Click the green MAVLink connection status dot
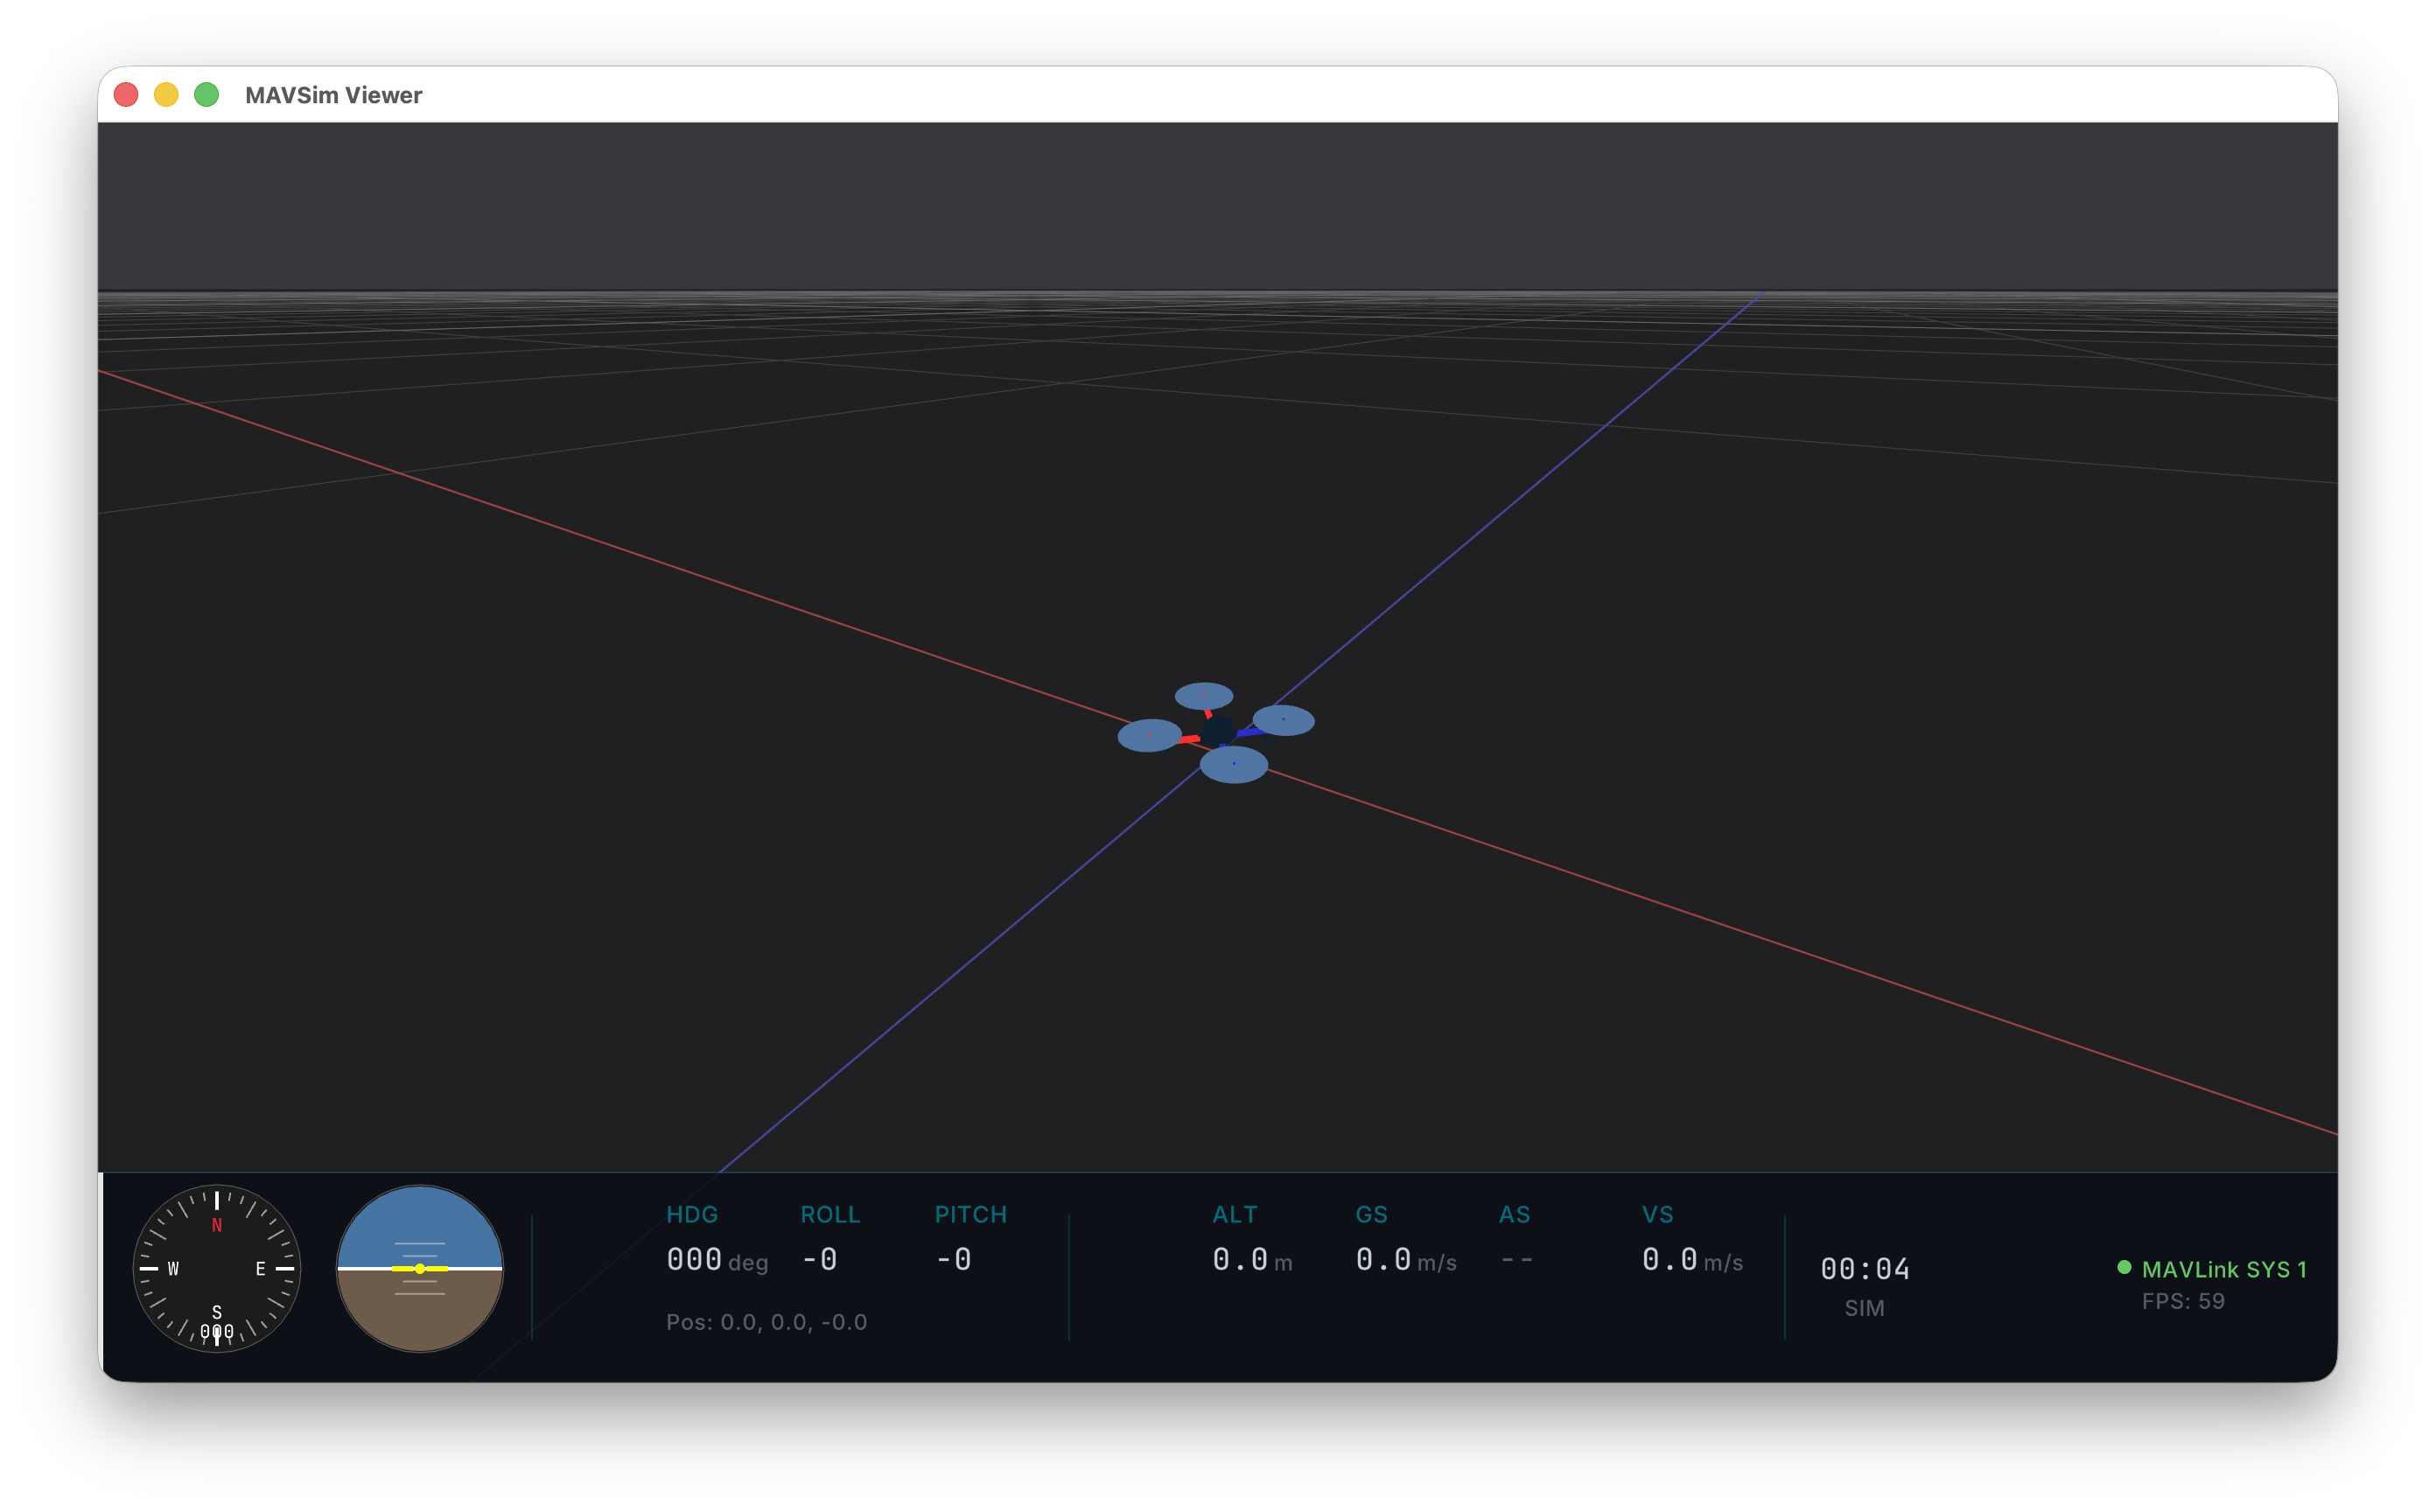The height and width of the screenshot is (1512, 2436). (x=2124, y=1267)
